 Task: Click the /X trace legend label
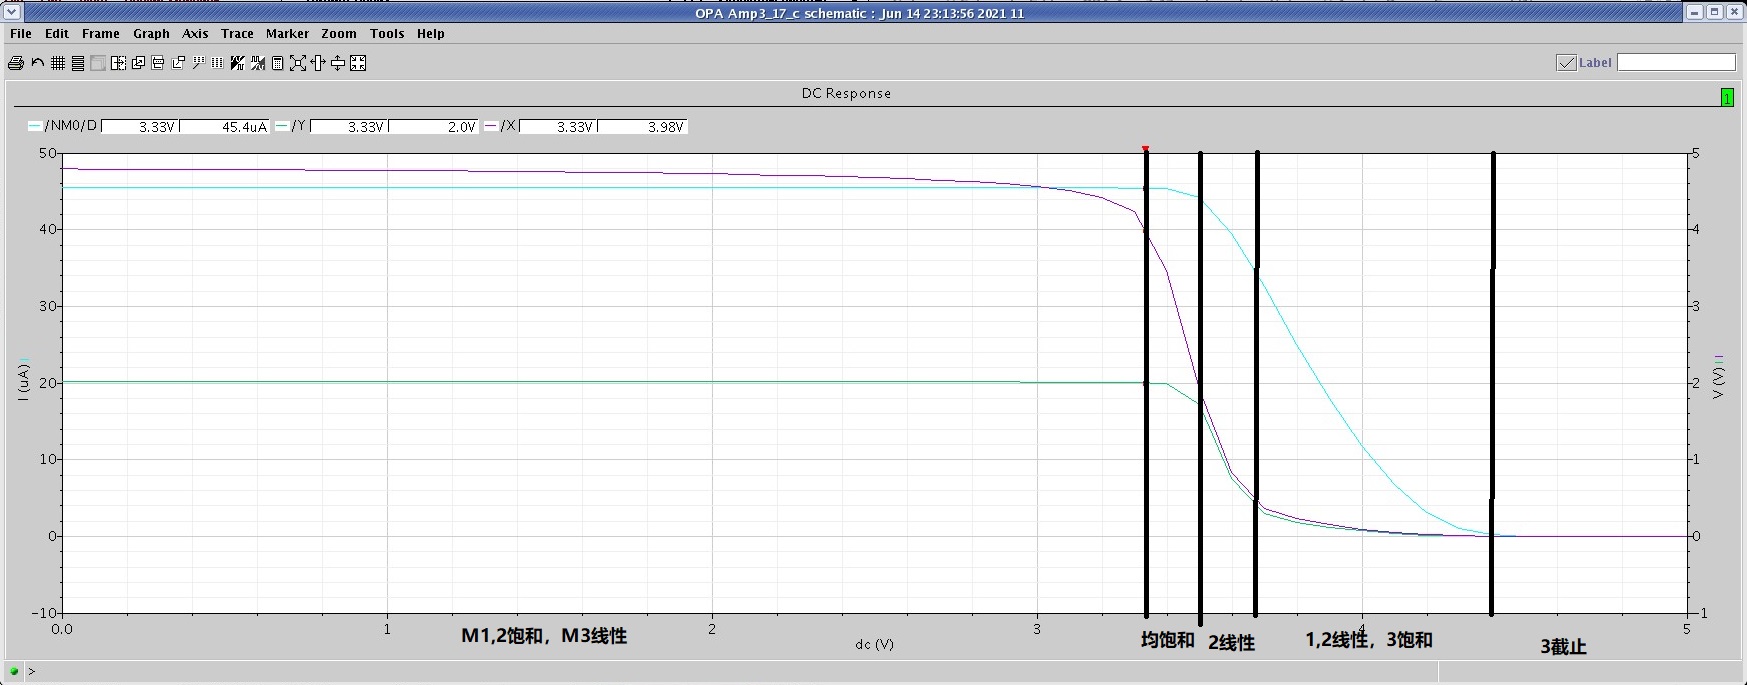click(509, 126)
